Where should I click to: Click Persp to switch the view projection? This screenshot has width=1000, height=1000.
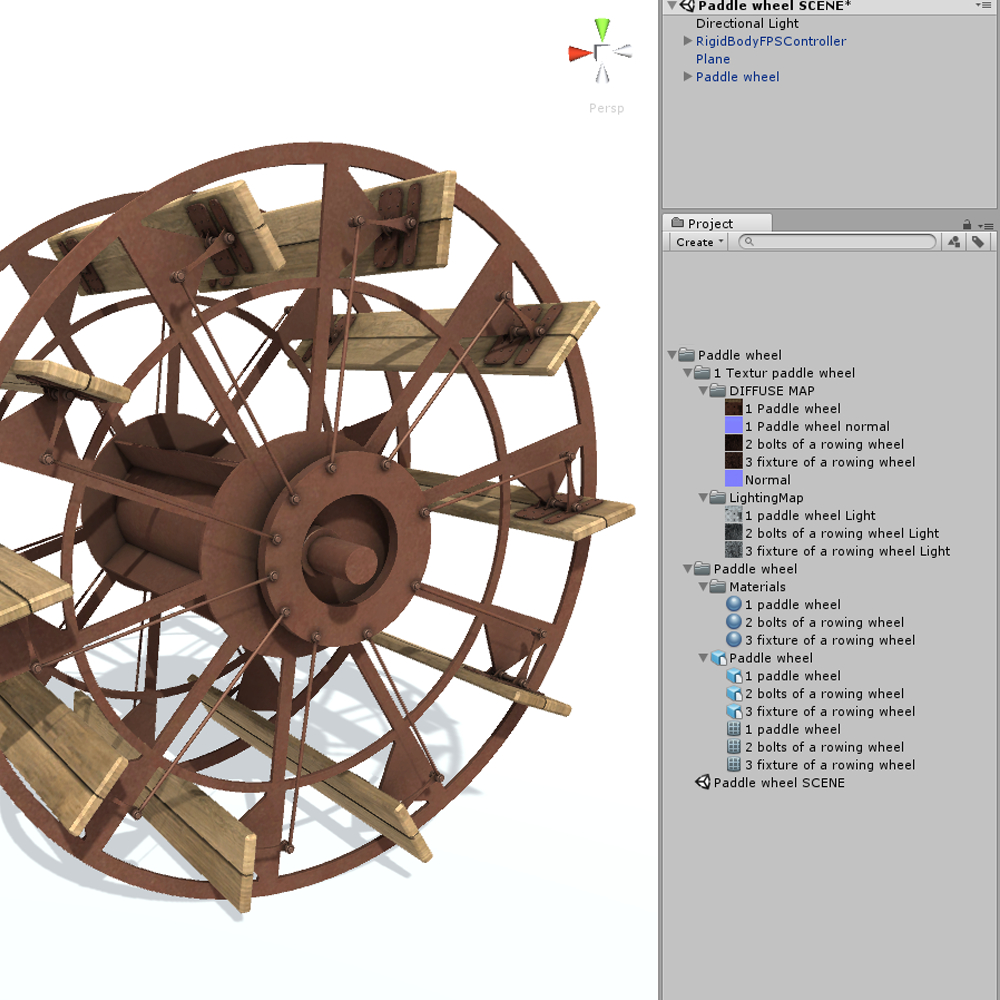click(606, 108)
